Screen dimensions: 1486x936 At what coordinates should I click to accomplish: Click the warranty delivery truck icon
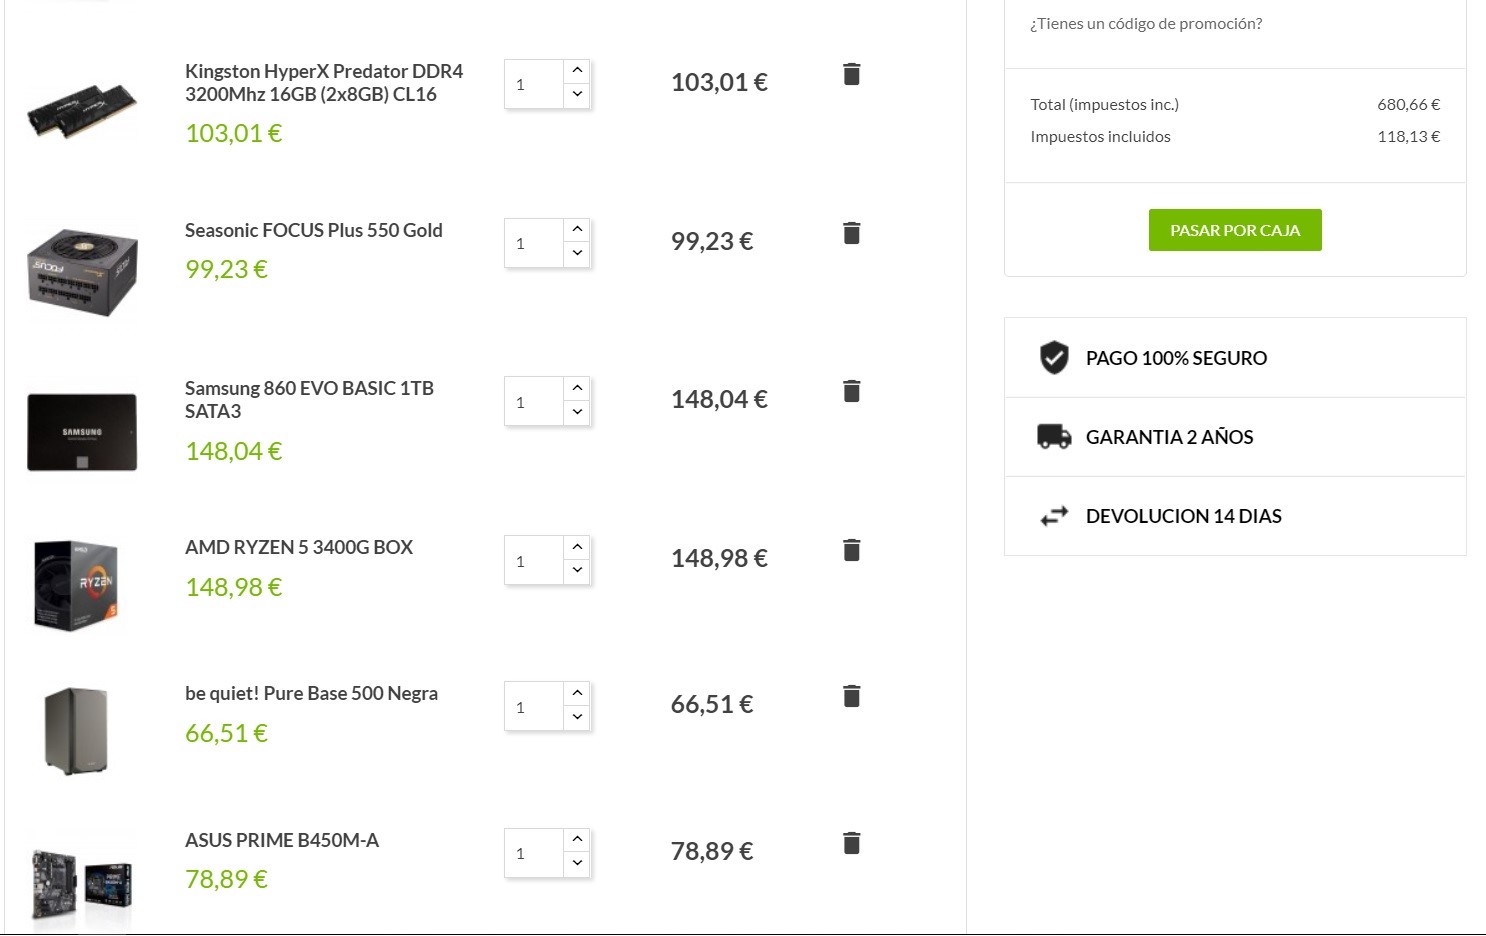(x=1054, y=436)
